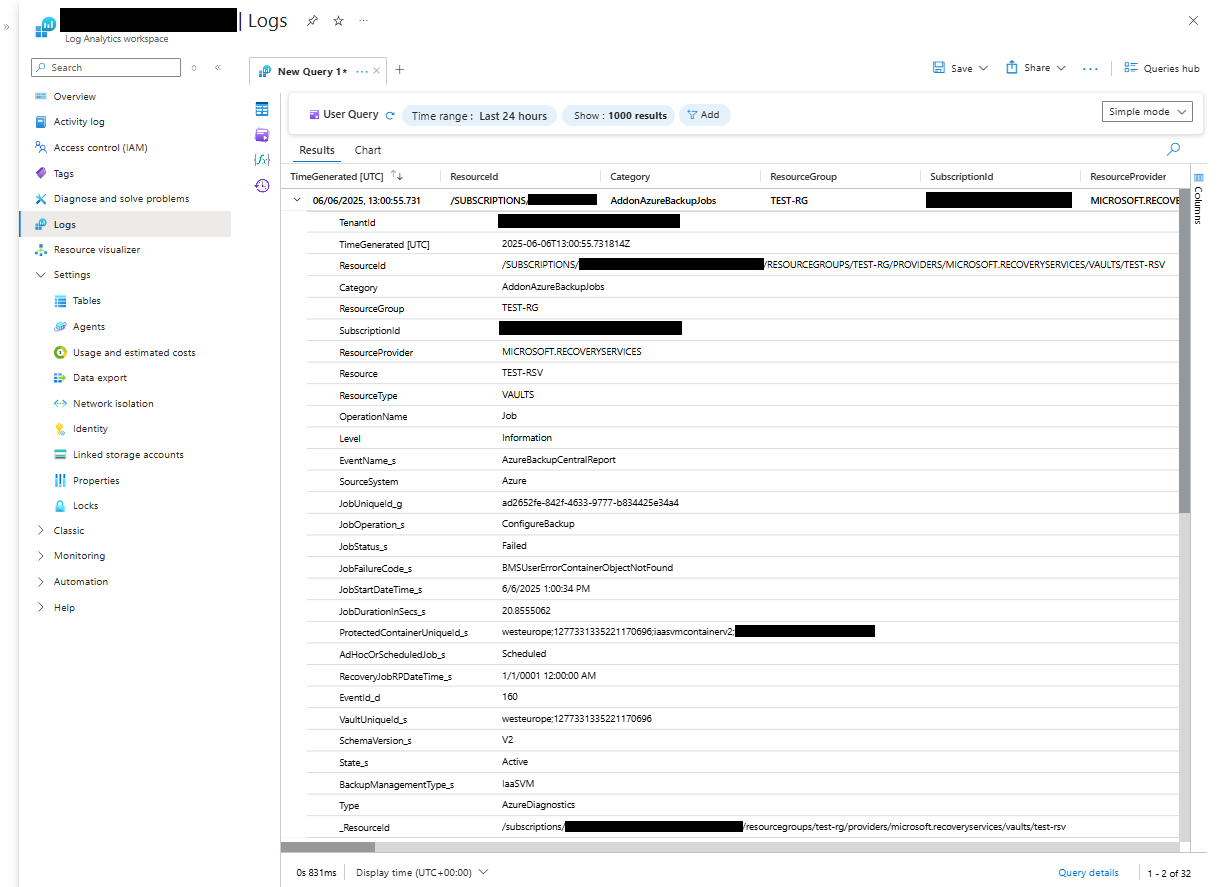Open Activity log

point(79,122)
